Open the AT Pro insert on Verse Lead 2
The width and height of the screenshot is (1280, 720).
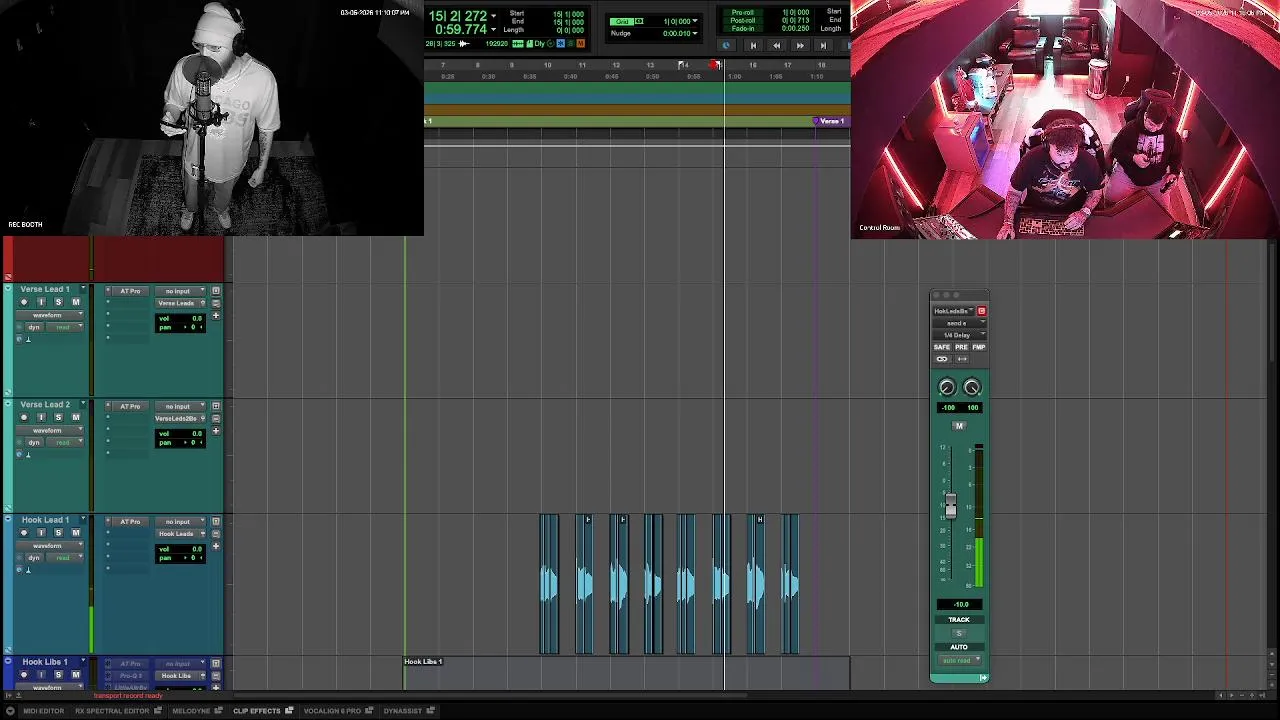[130, 406]
